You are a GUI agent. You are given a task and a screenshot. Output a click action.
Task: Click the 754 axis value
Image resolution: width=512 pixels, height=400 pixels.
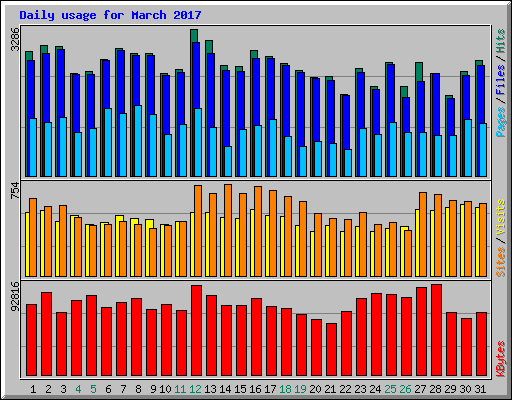pyautogui.click(x=15, y=191)
